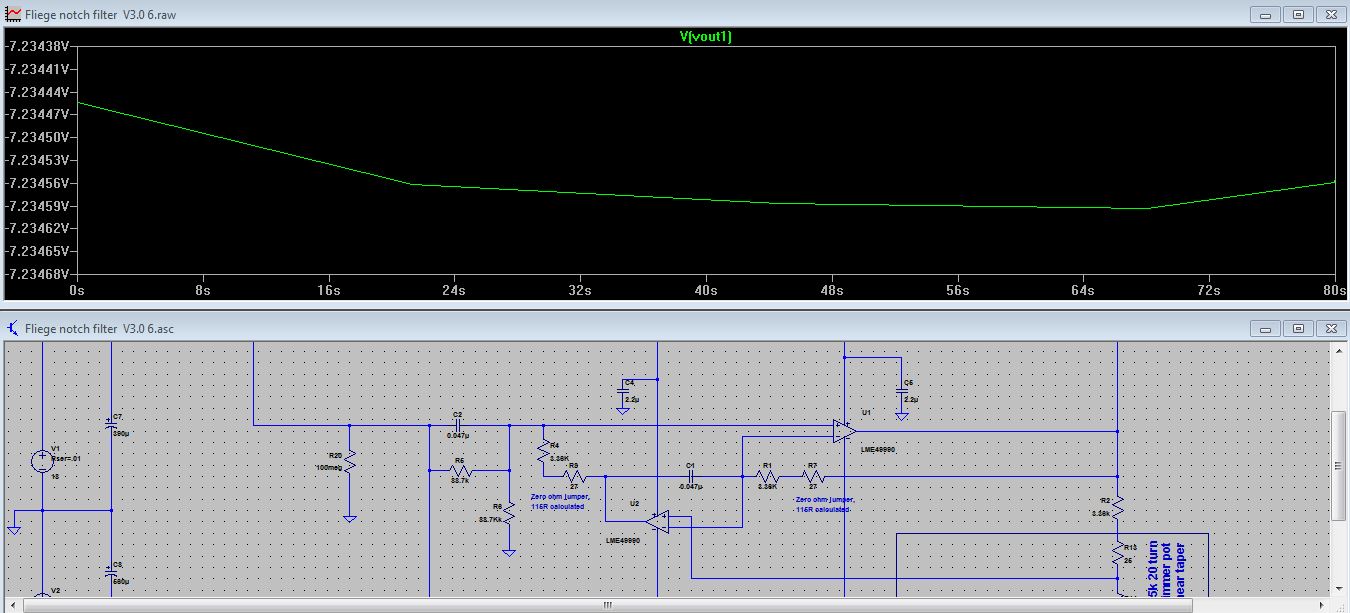The width and height of the screenshot is (1350, 613).
Task: Select resistor R1 3.38K symbol
Action: click(x=768, y=476)
